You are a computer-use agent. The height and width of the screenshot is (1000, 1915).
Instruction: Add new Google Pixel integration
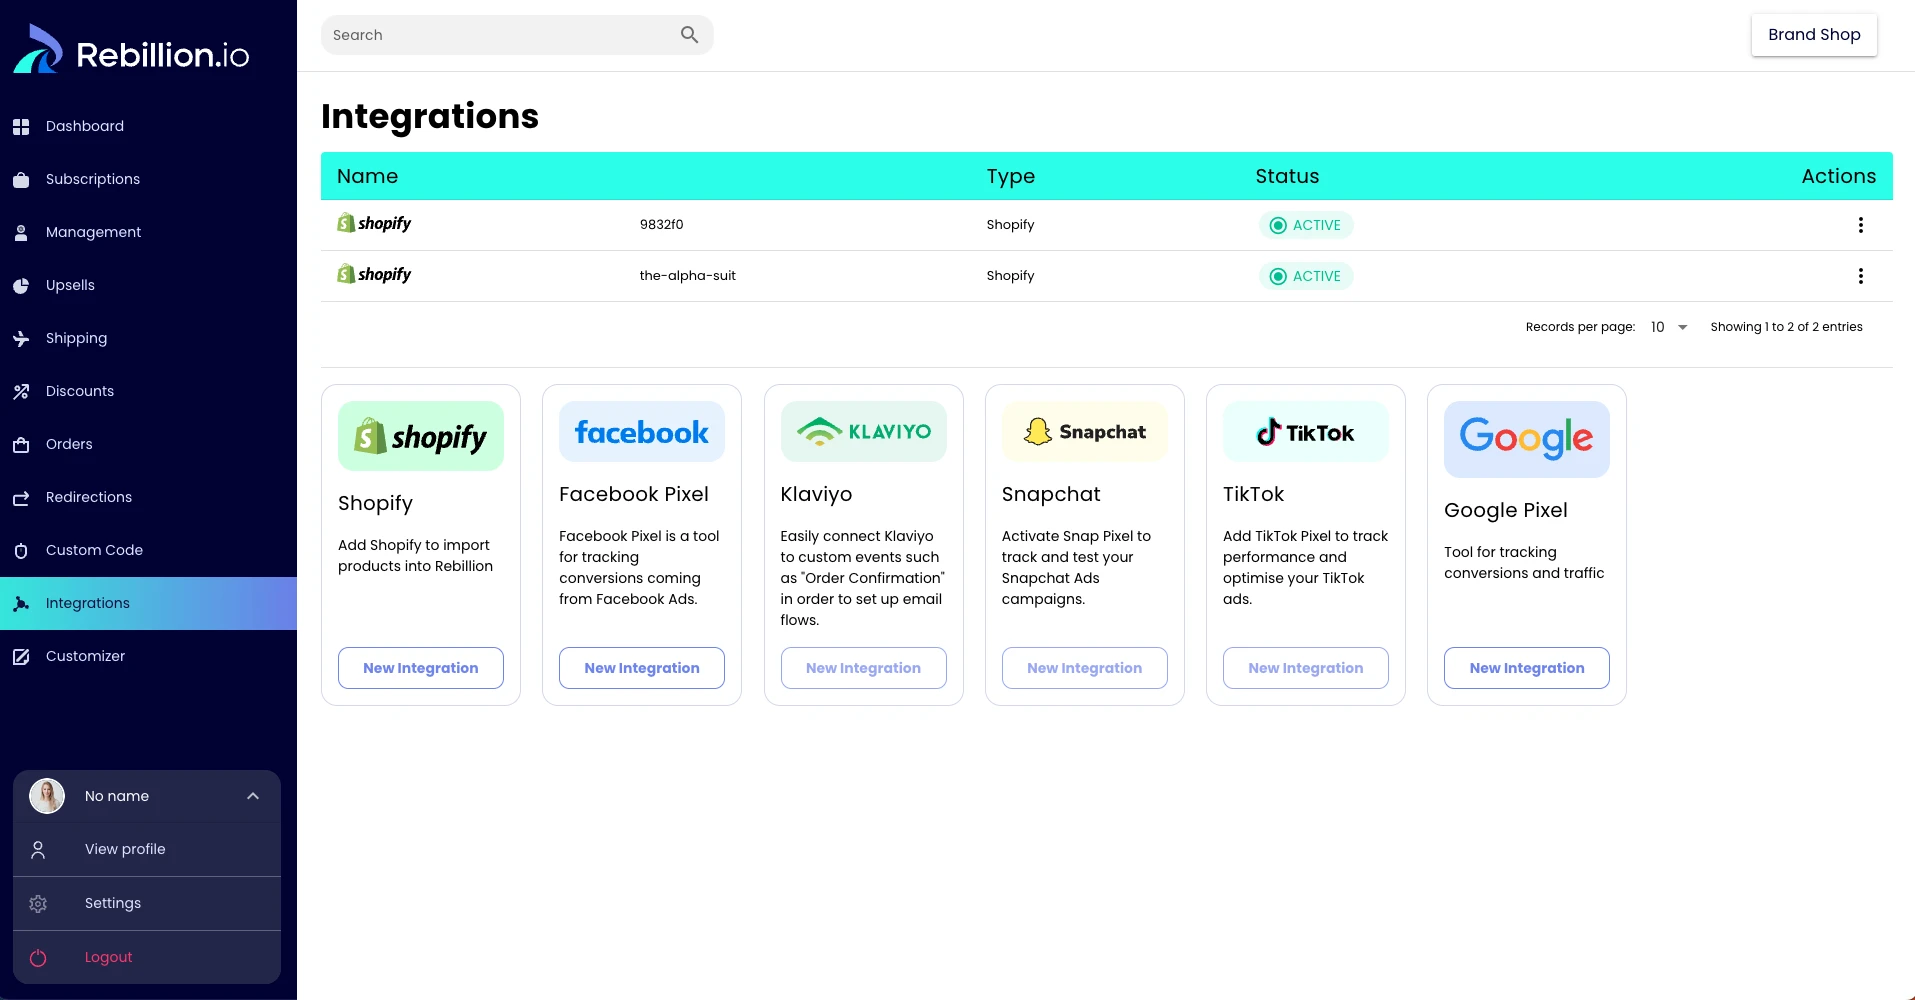(x=1527, y=668)
